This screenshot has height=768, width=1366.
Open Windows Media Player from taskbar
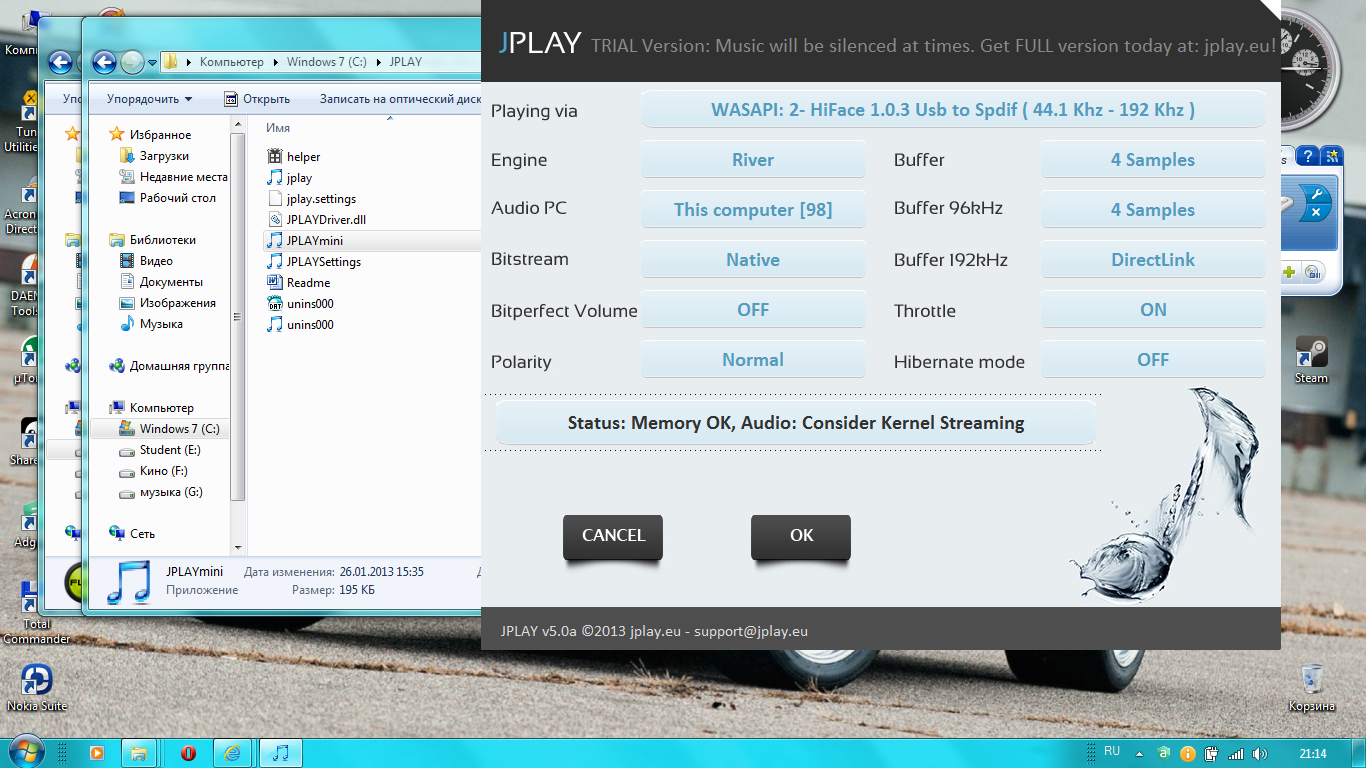(97, 753)
